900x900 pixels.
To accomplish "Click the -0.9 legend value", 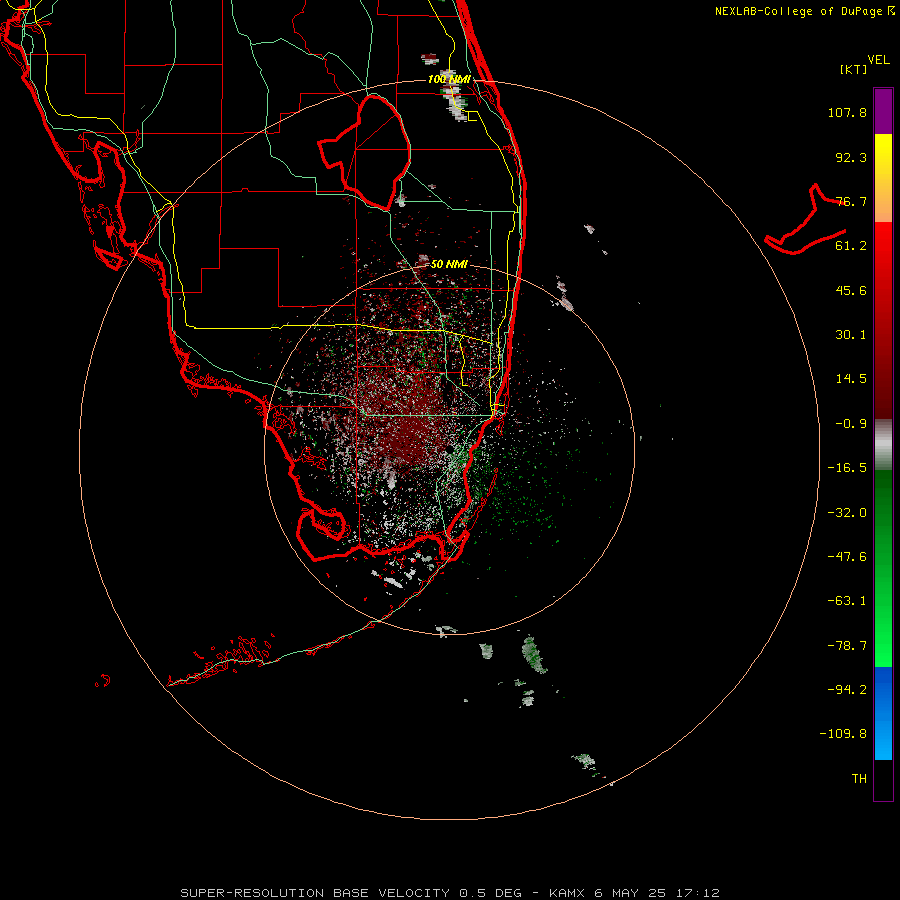I will (851, 424).
